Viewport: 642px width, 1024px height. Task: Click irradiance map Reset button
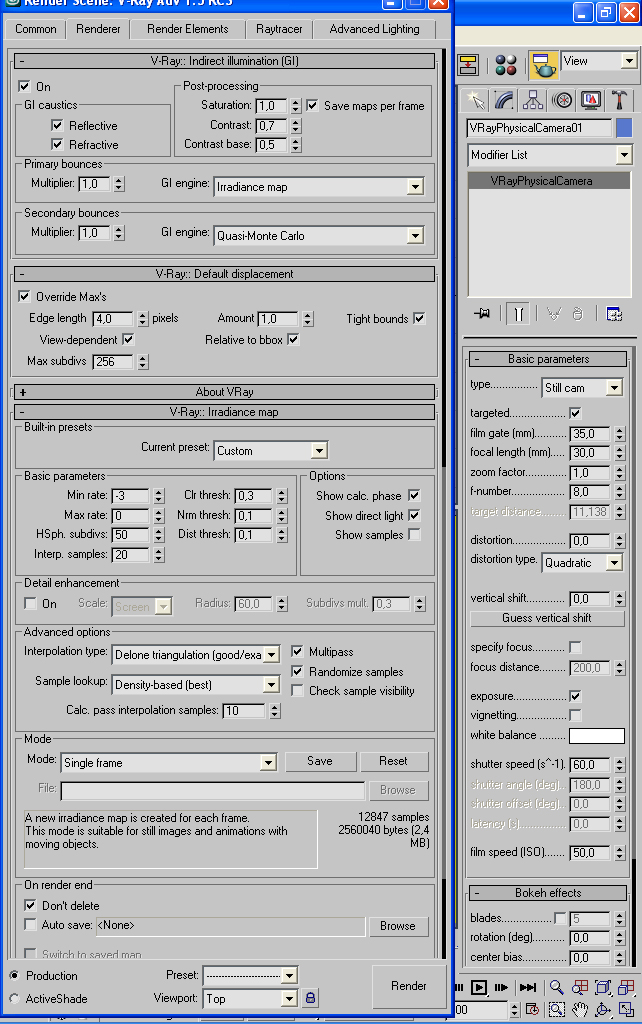click(393, 761)
